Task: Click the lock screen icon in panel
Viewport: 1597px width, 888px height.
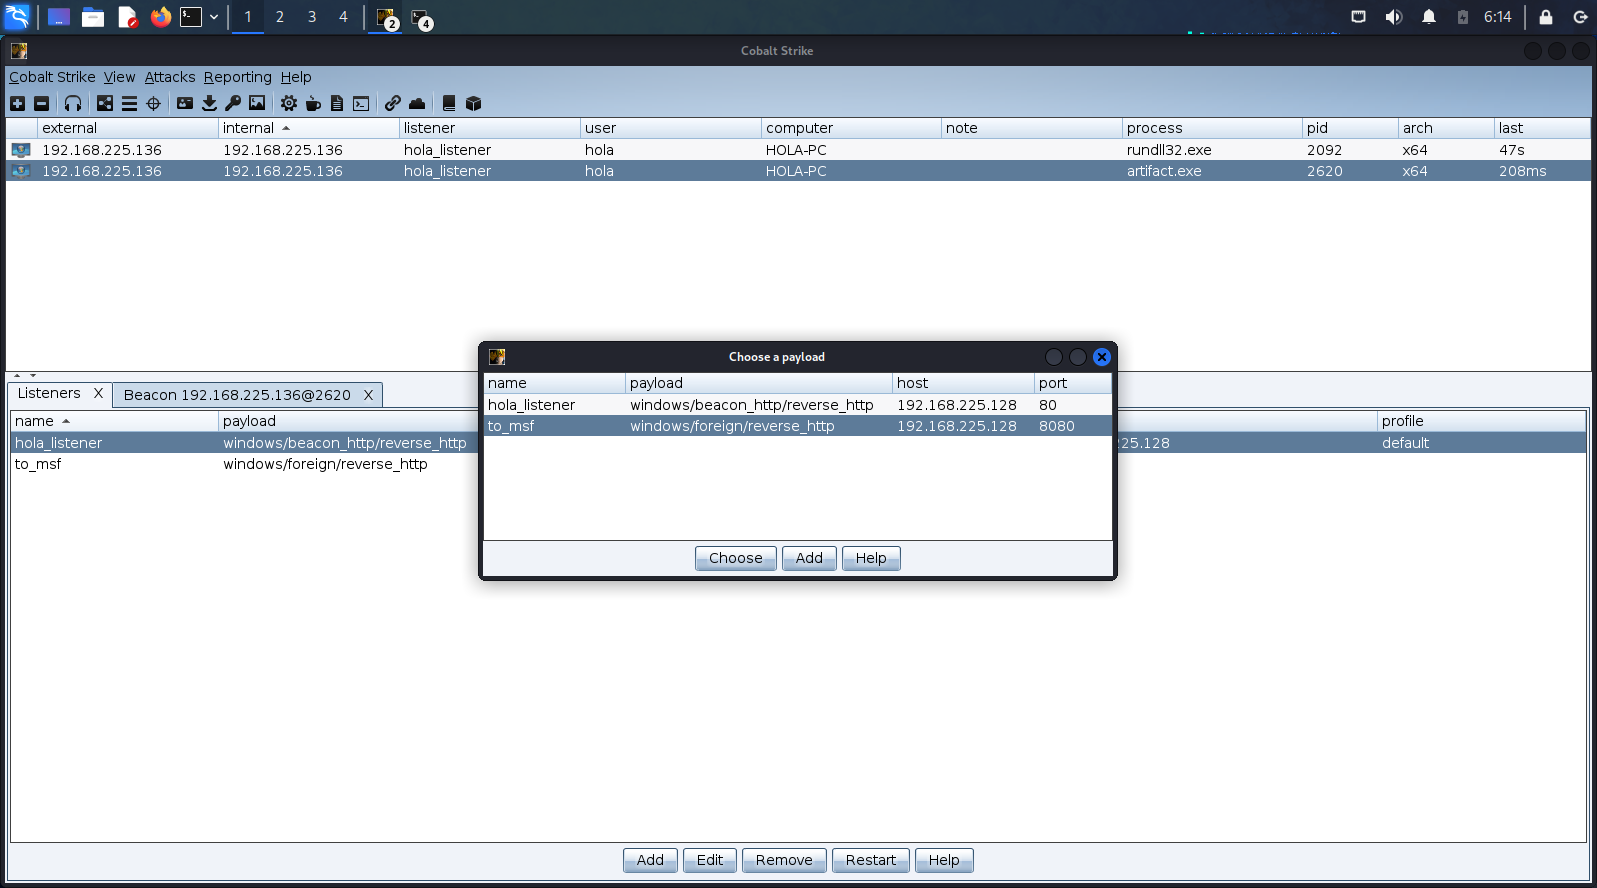Action: pos(1546,17)
